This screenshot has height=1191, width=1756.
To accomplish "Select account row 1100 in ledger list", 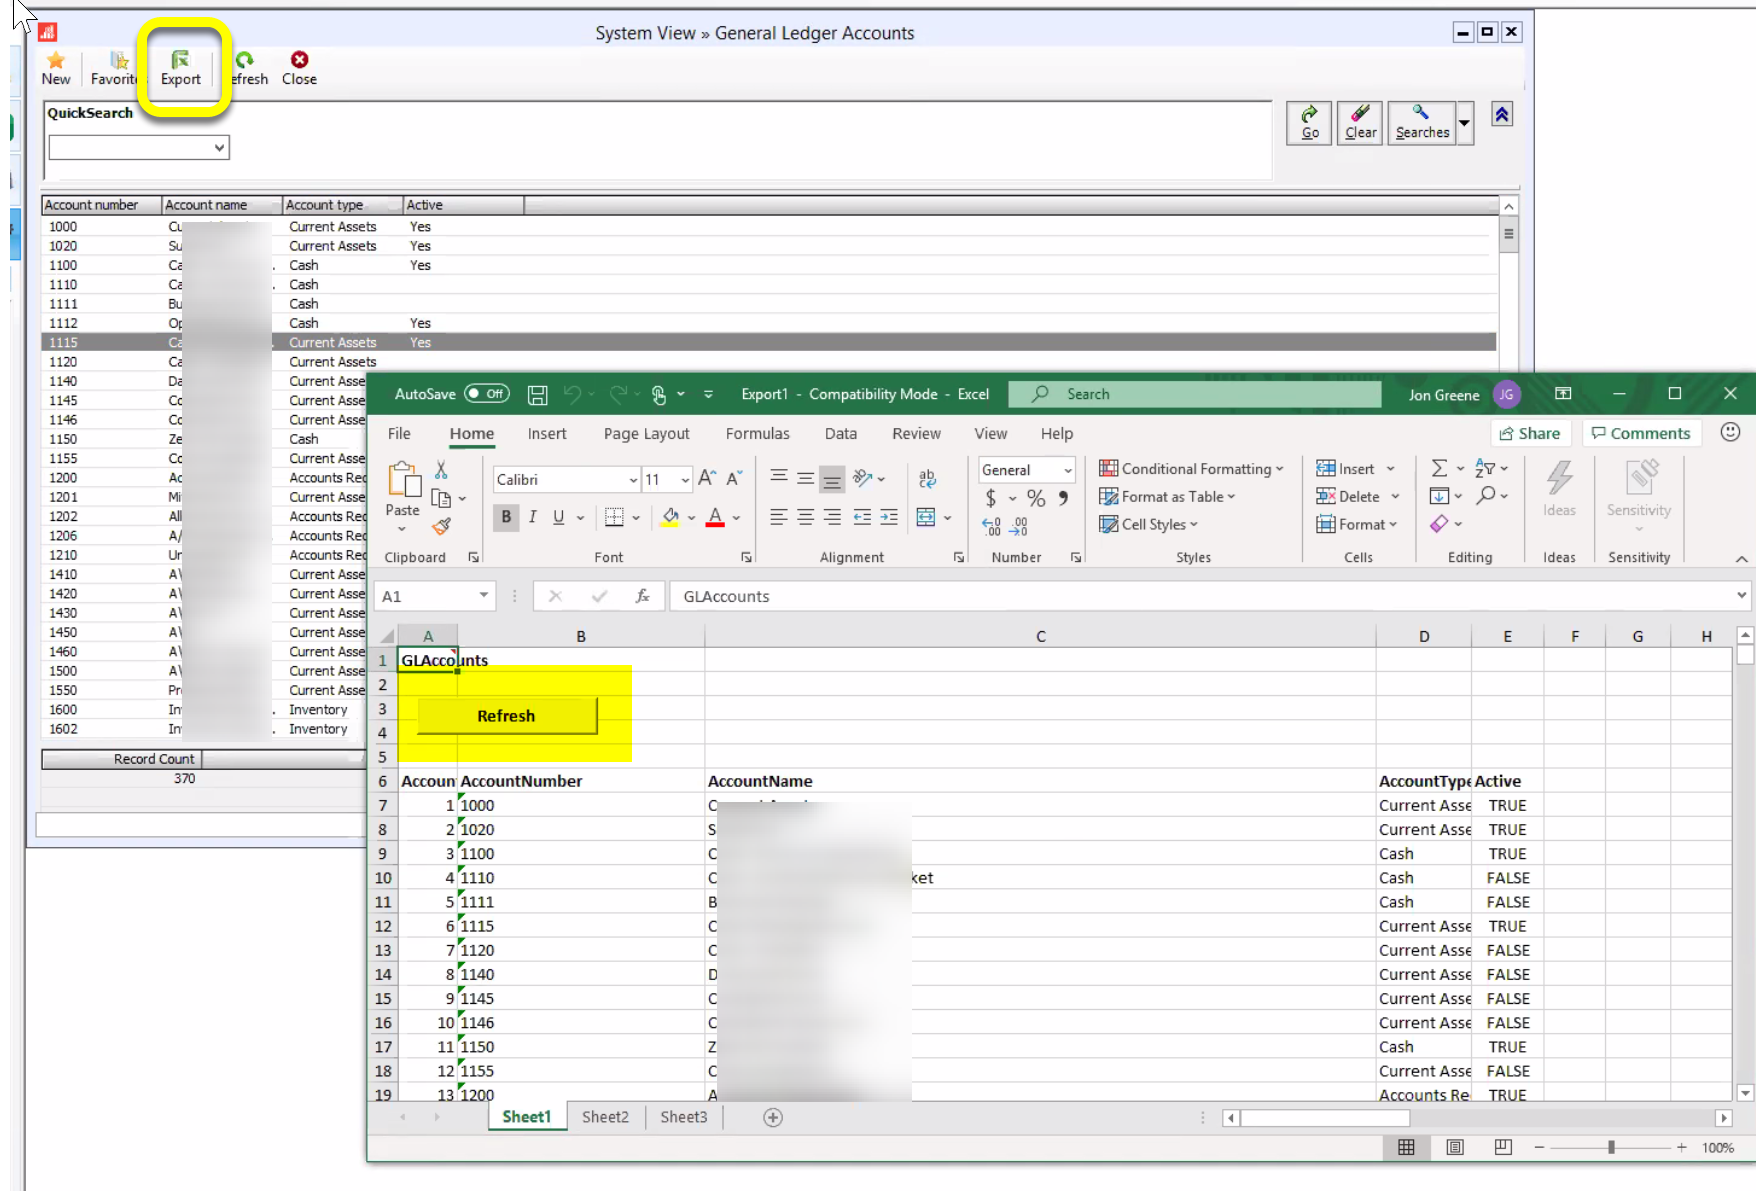I will [x=768, y=265].
